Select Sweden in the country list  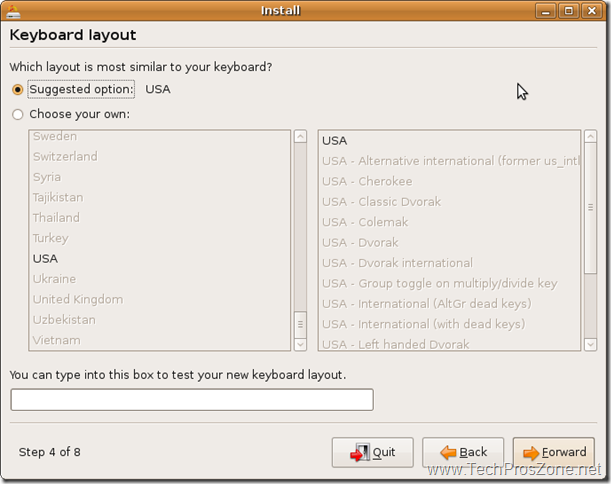pyautogui.click(x=159, y=136)
